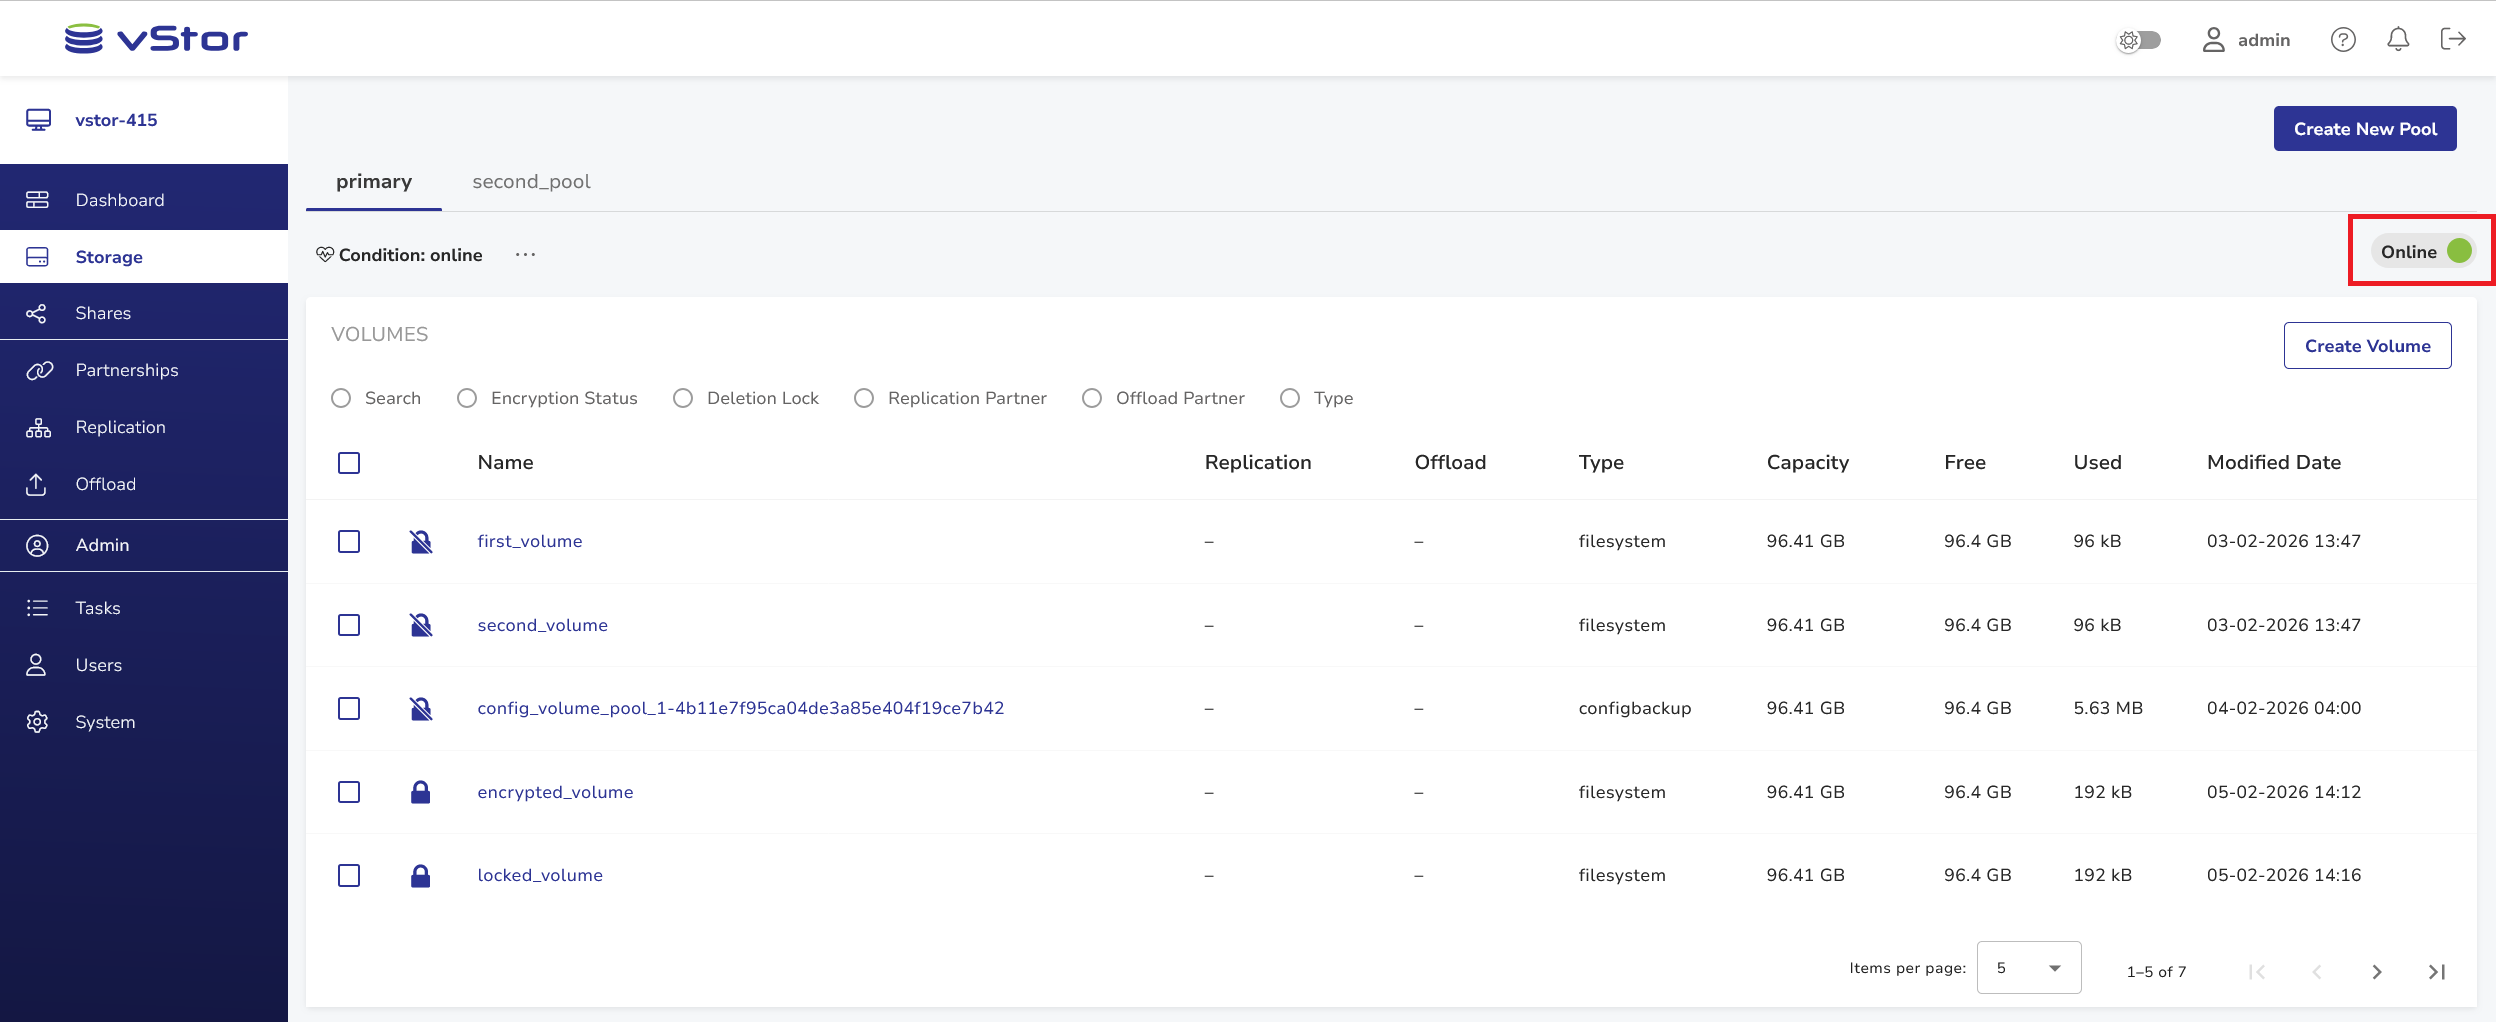2496x1022 pixels.
Task: Open the three-dots pool options menu
Action: coord(525,255)
